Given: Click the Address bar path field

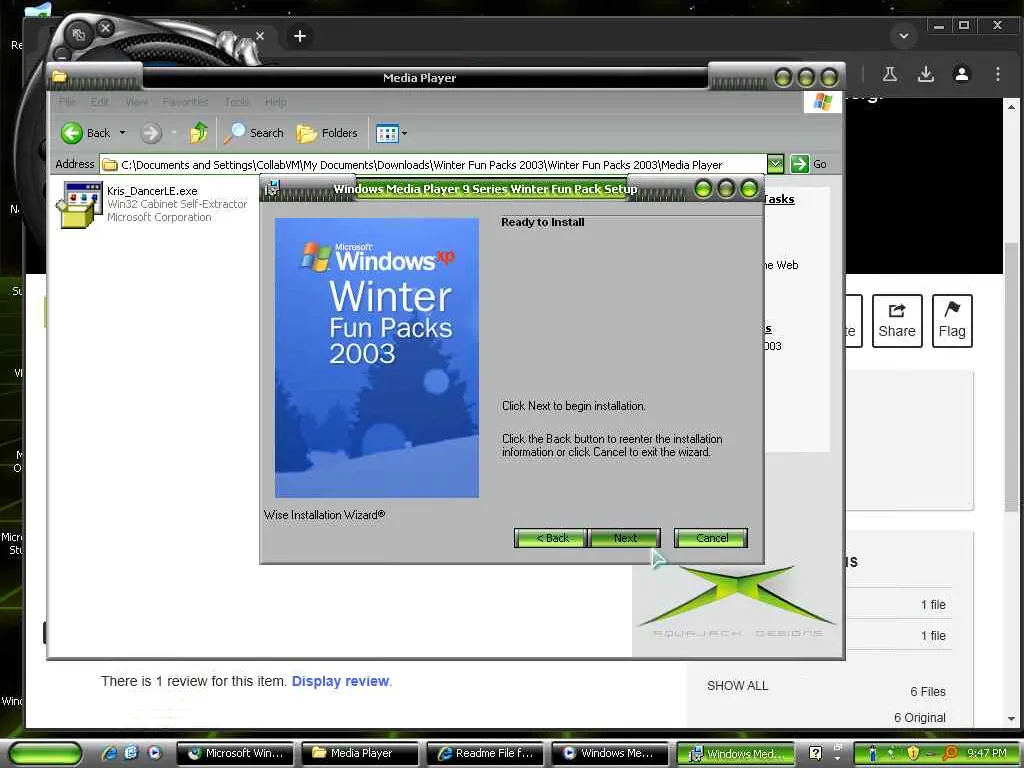Looking at the screenshot, I should click(432, 165).
